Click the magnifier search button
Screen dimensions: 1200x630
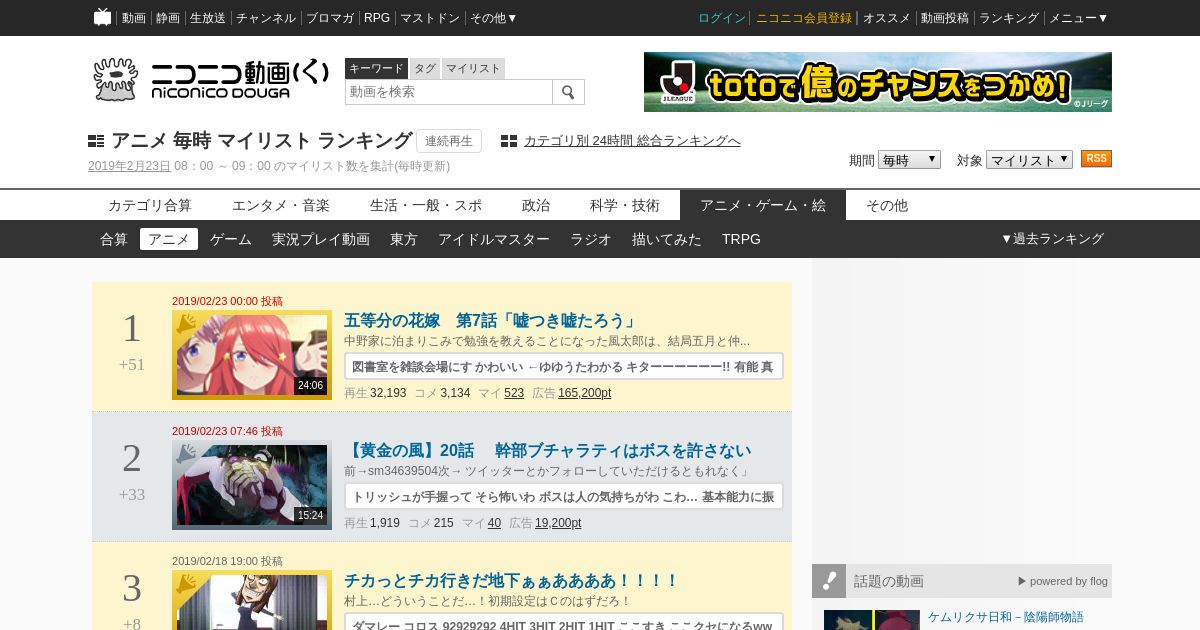[x=568, y=92]
